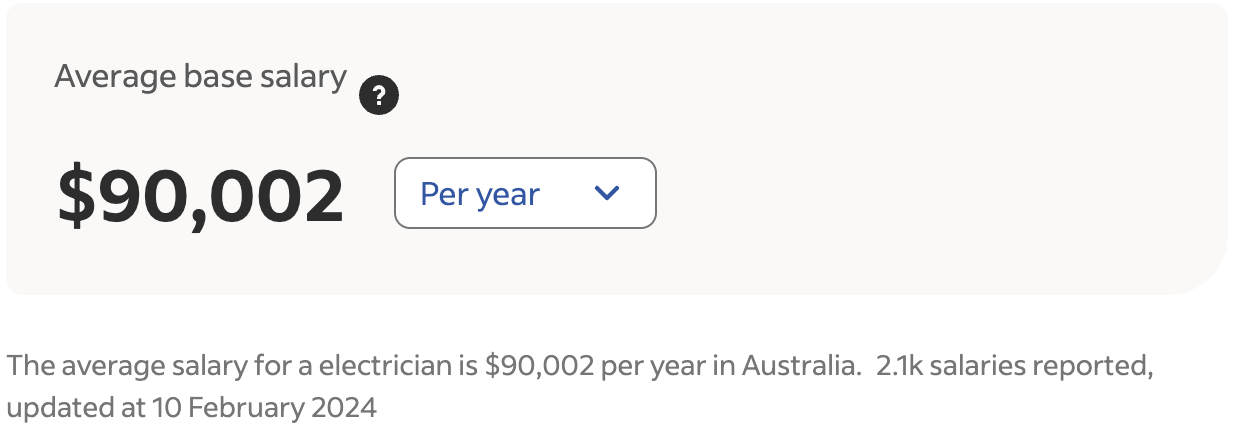Click the blue chevron arrow in the dropdown
This screenshot has width=1234, height=432.
click(x=607, y=193)
